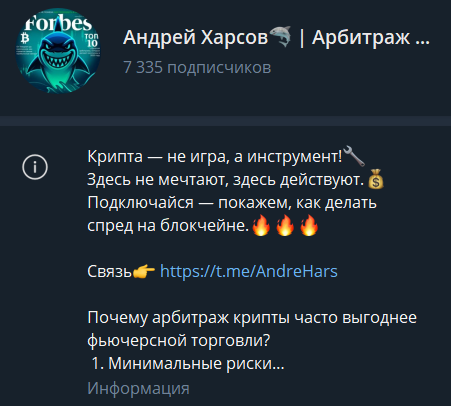Click the 7 335 подписчиков subscriber count
Screen dimensions: 451x406
point(197,67)
